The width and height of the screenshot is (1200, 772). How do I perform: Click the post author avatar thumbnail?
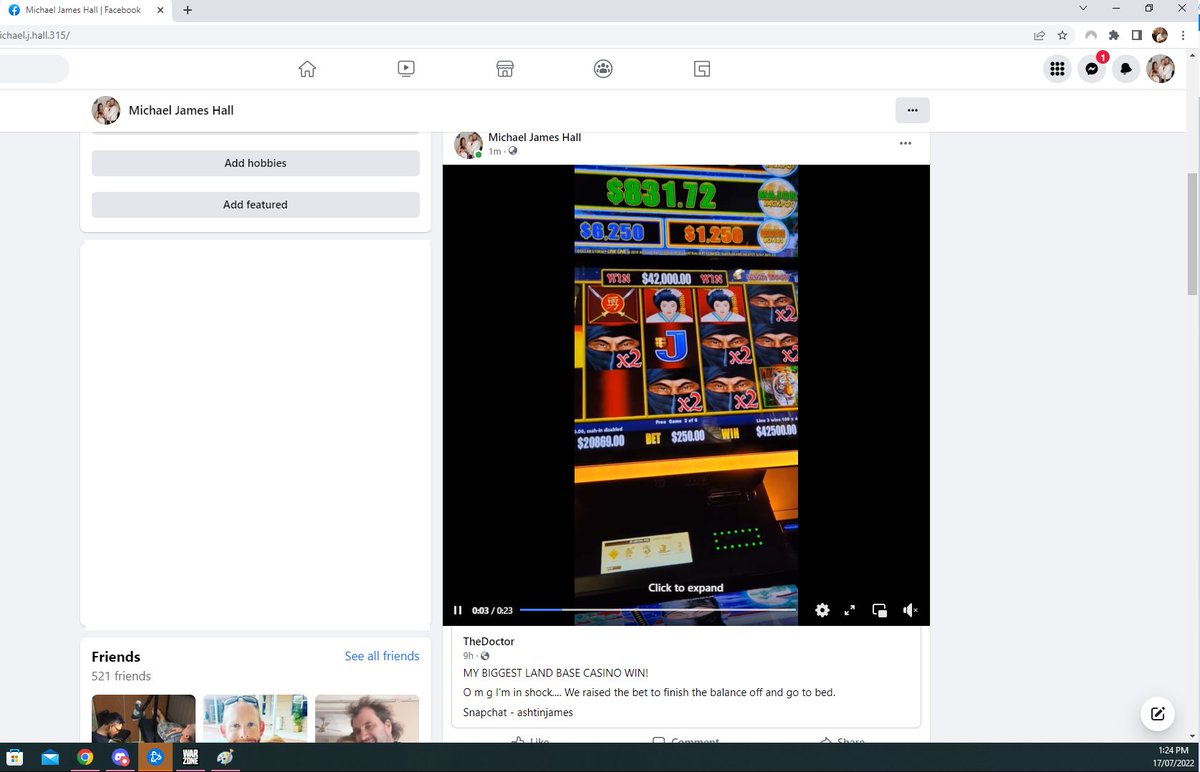pyautogui.click(x=468, y=145)
